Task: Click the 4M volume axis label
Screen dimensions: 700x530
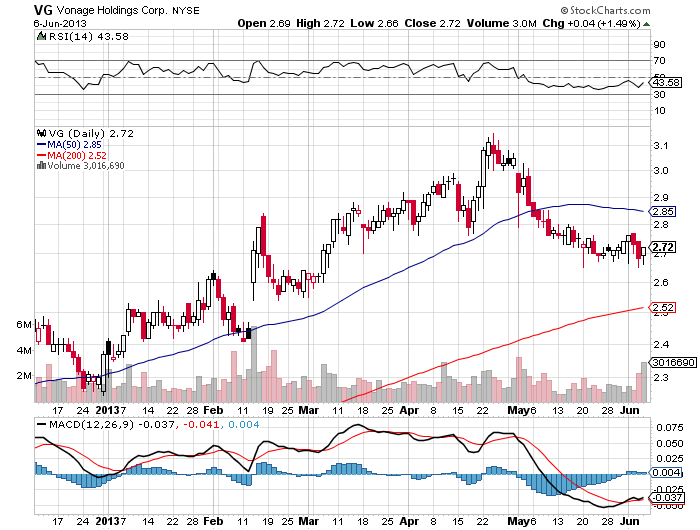Action: click(x=24, y=351)
